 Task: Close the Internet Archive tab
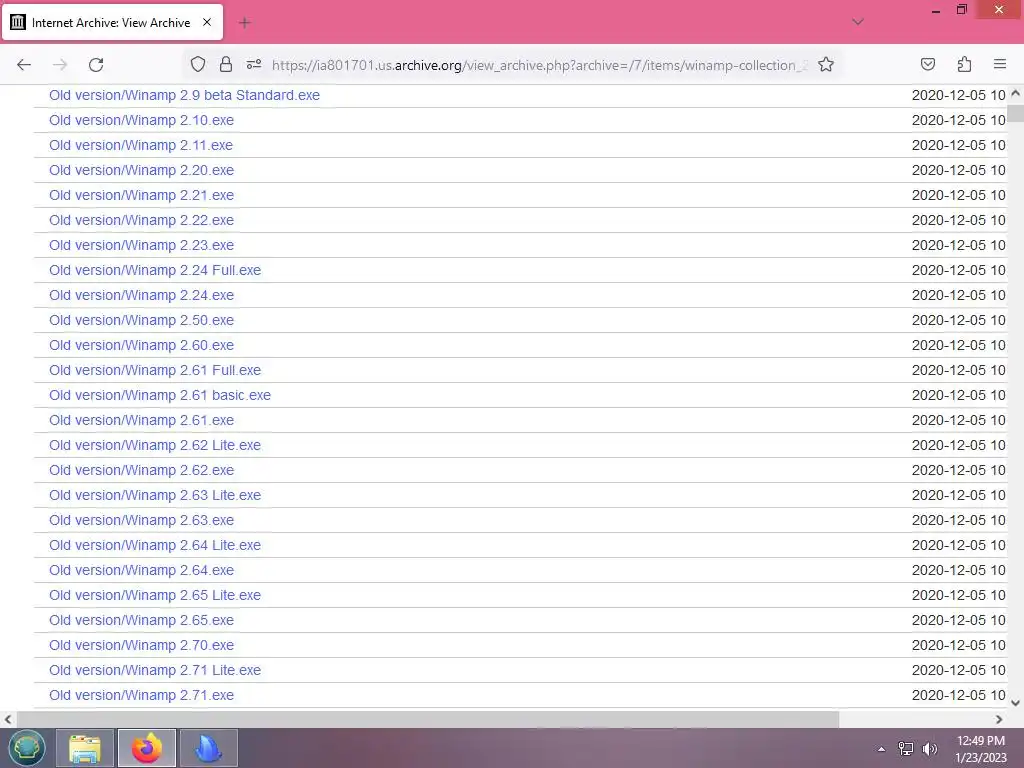click(207, 22)
